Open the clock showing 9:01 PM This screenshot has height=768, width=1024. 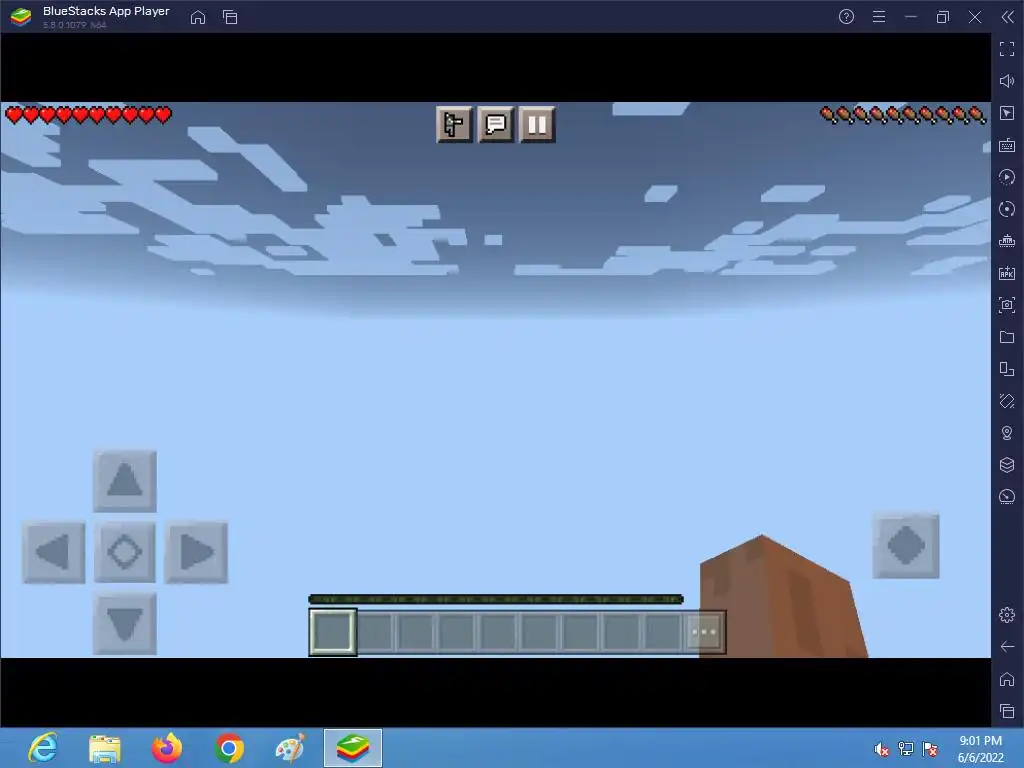tap(980, 748)
